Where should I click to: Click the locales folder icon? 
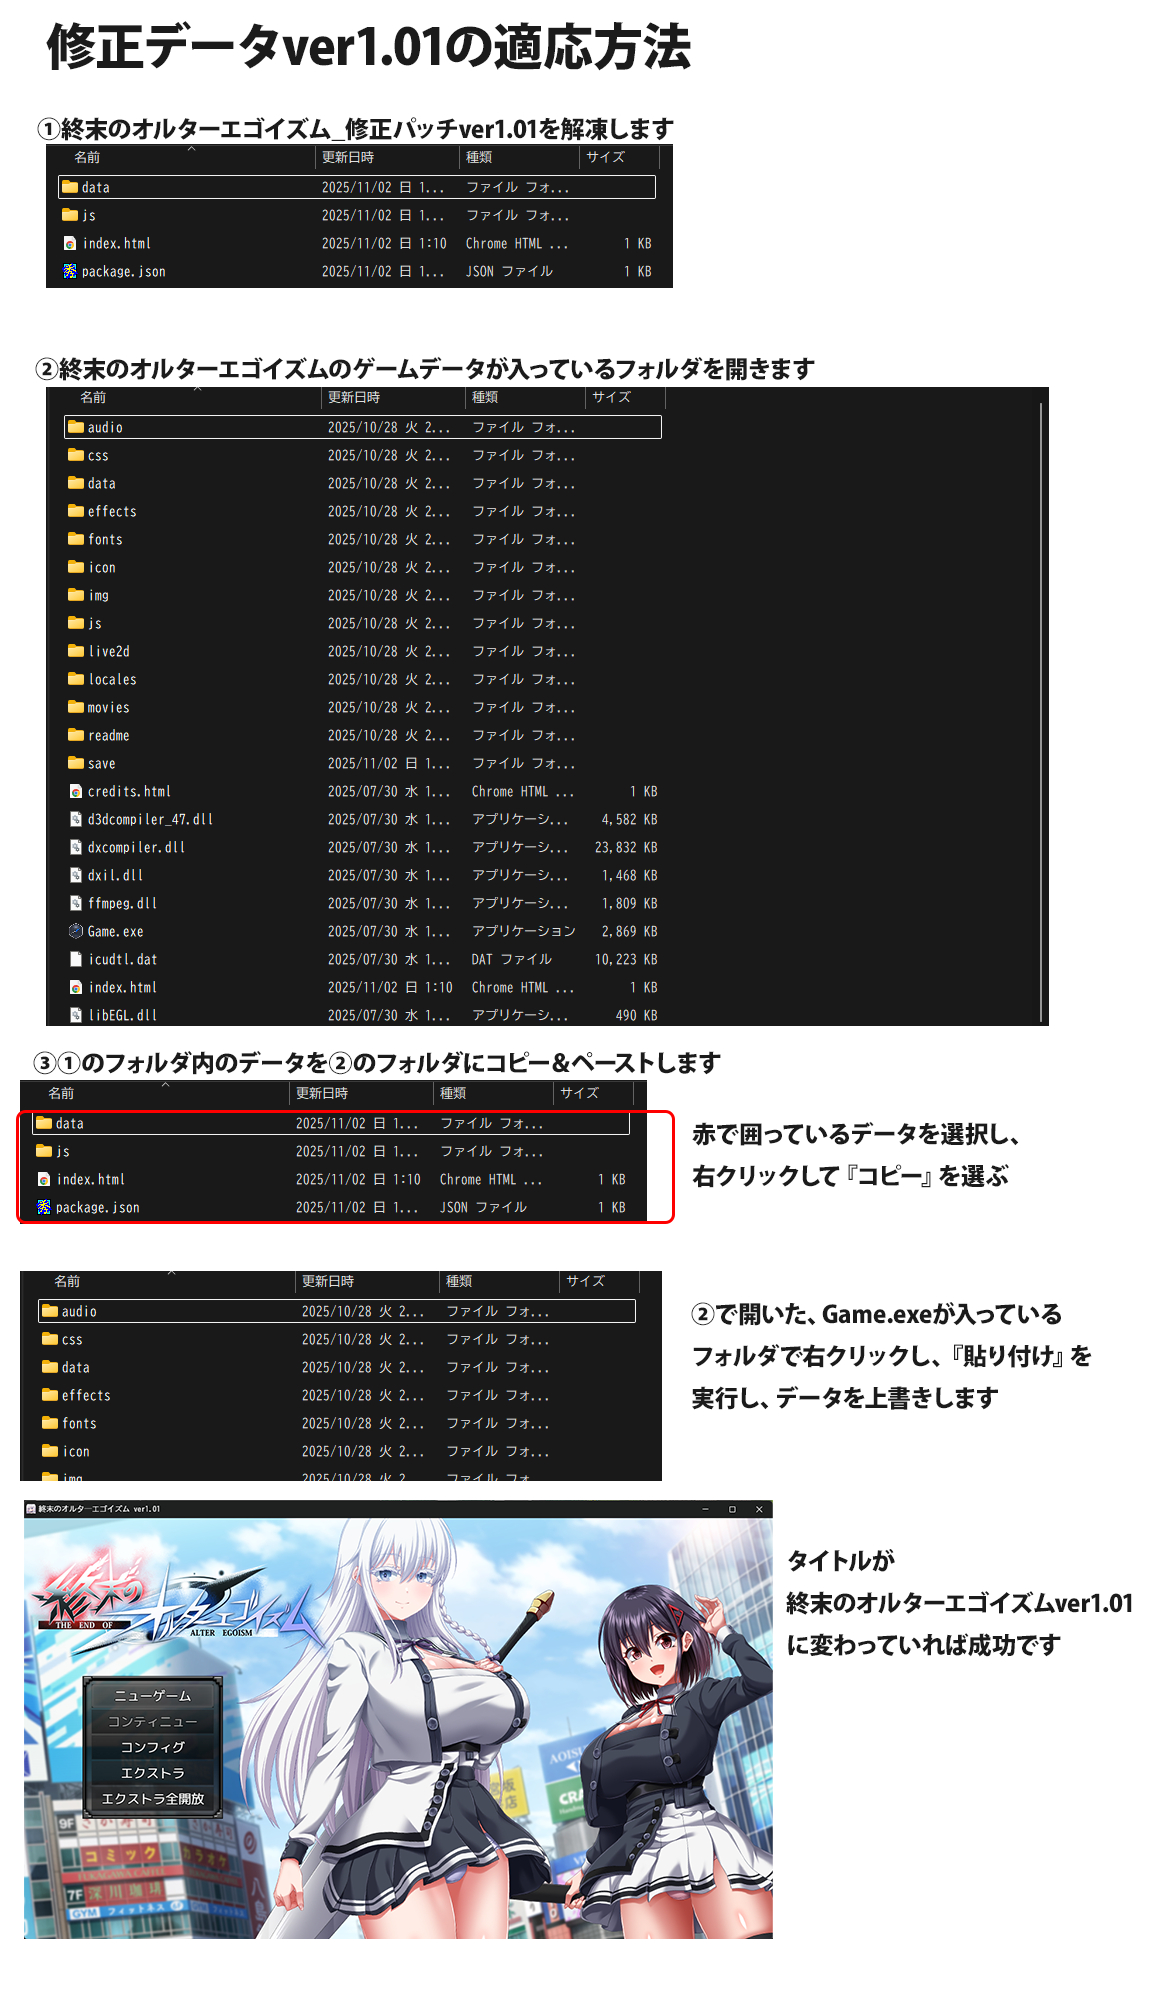tap(76, 679)
